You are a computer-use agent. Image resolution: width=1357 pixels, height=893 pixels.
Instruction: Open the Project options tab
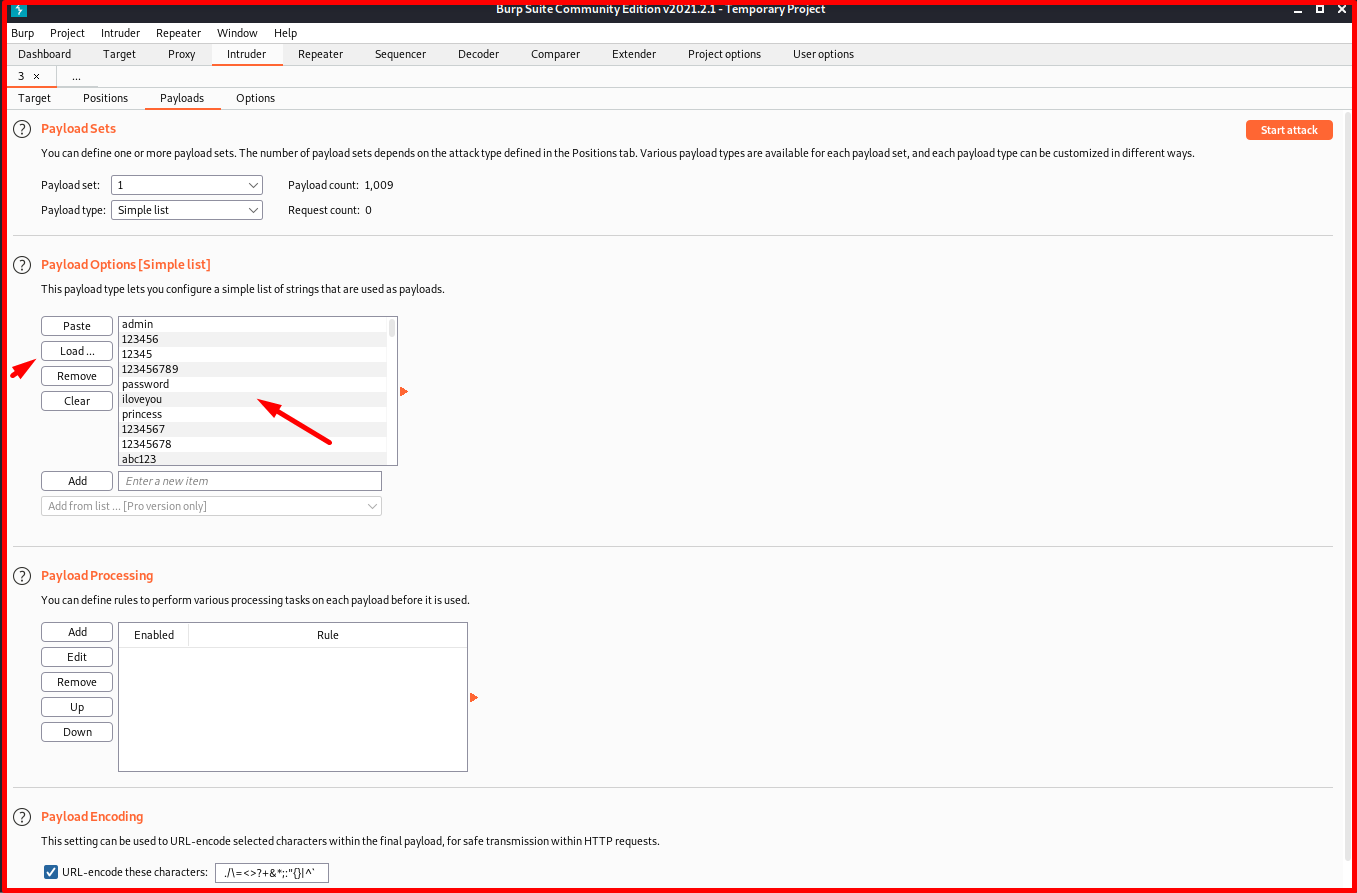click(x=724, y=54)
